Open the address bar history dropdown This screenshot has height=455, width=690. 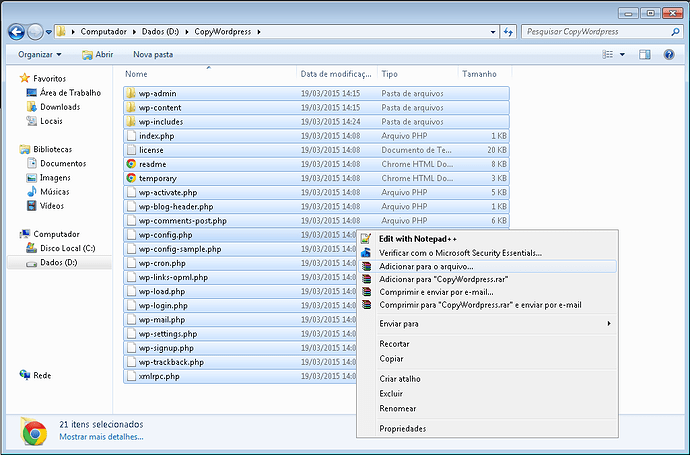point(493,32)
